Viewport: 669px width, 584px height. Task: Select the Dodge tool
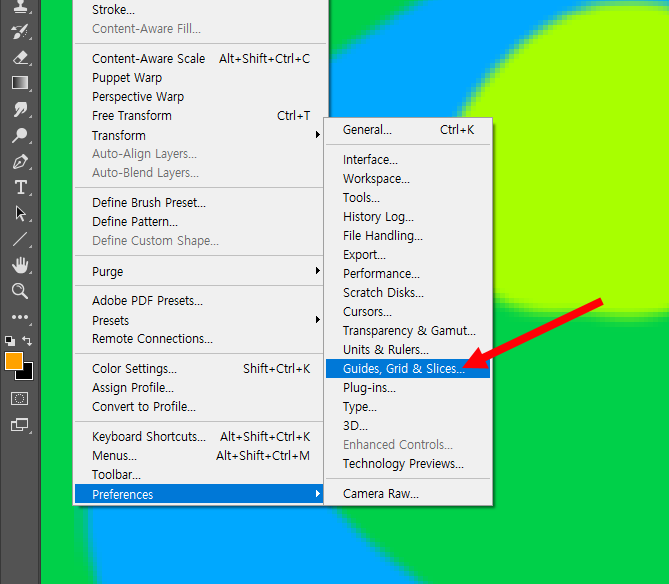(20, 135)
